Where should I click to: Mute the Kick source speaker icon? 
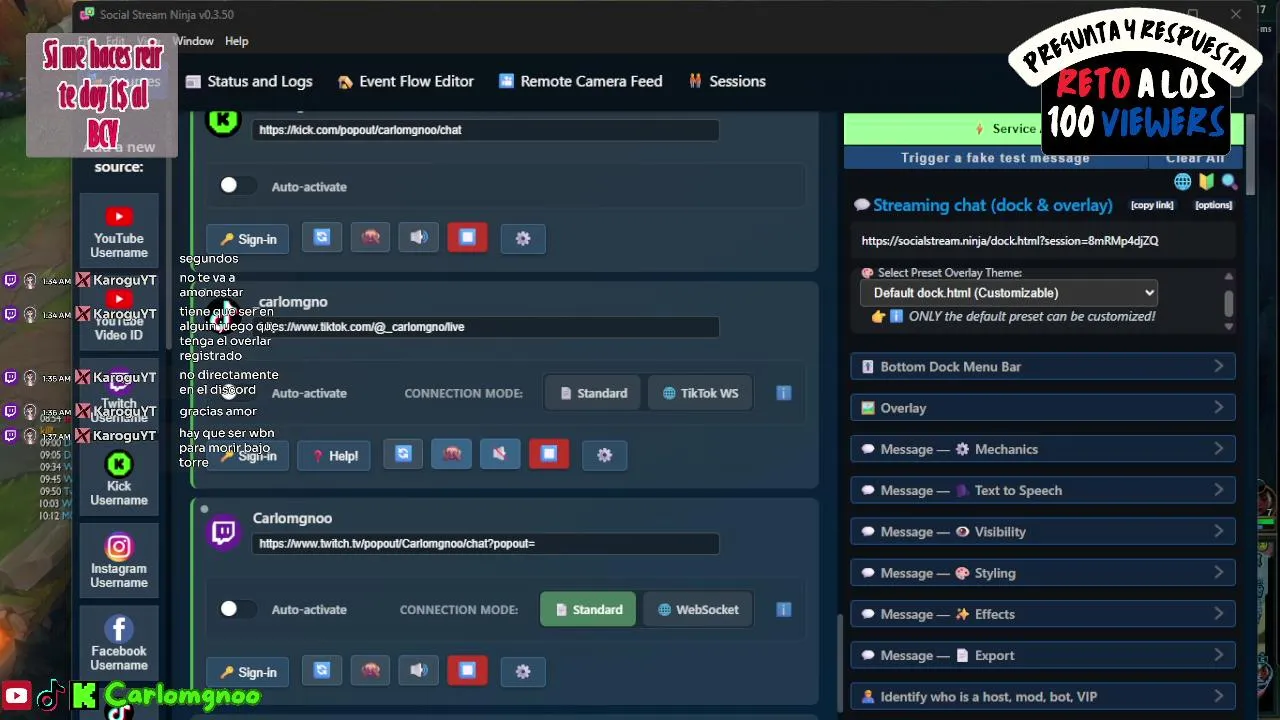click(419, 238)
